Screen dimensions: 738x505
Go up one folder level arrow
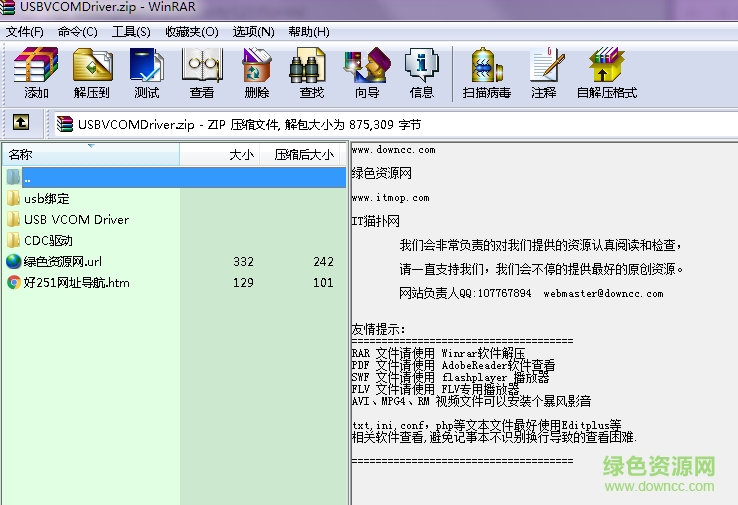(x=21, y=122)
